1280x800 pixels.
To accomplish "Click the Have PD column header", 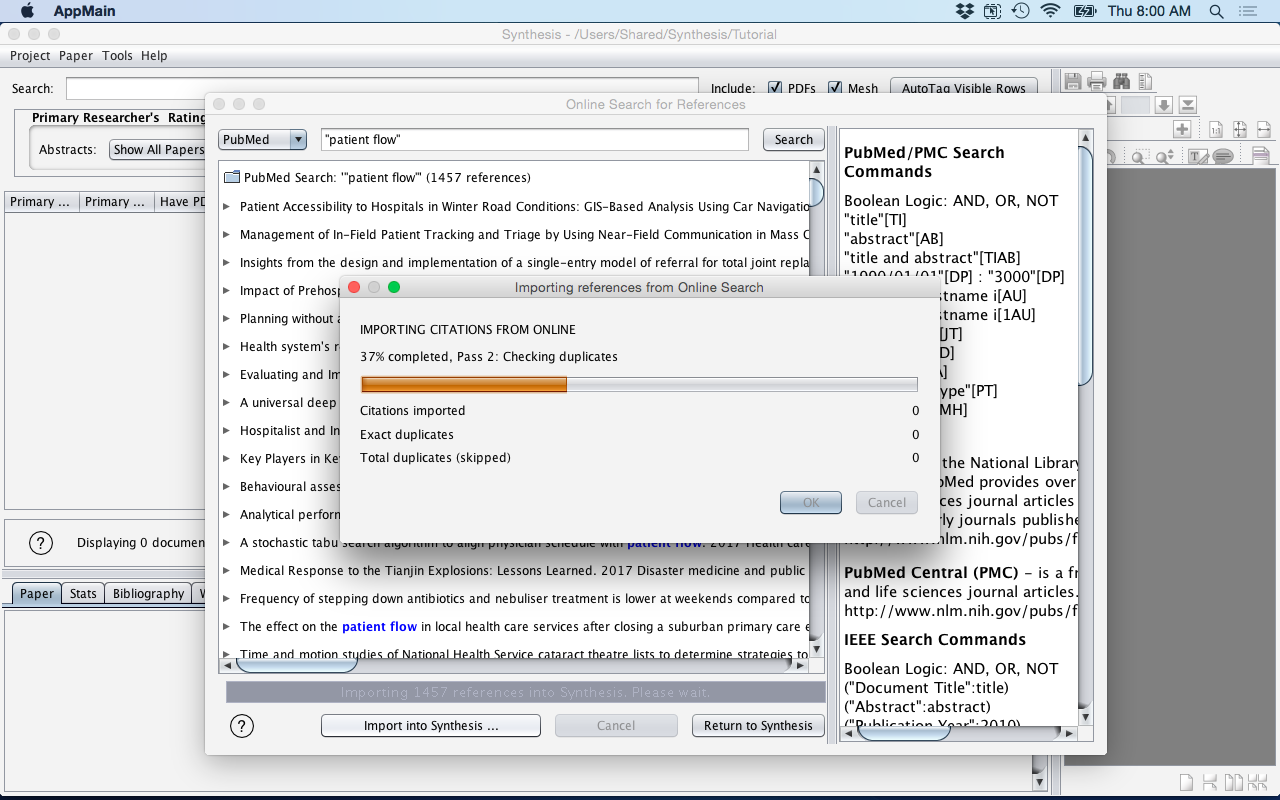I will [181, 202].
